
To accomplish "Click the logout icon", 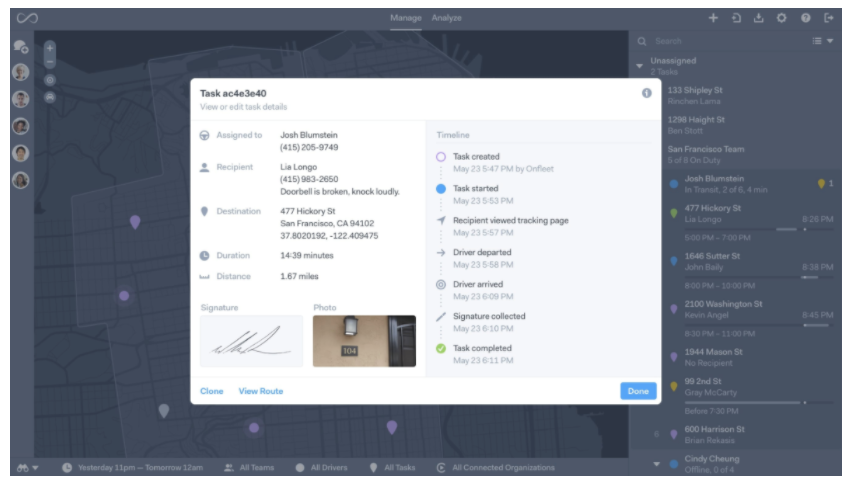I will (828, 18).
